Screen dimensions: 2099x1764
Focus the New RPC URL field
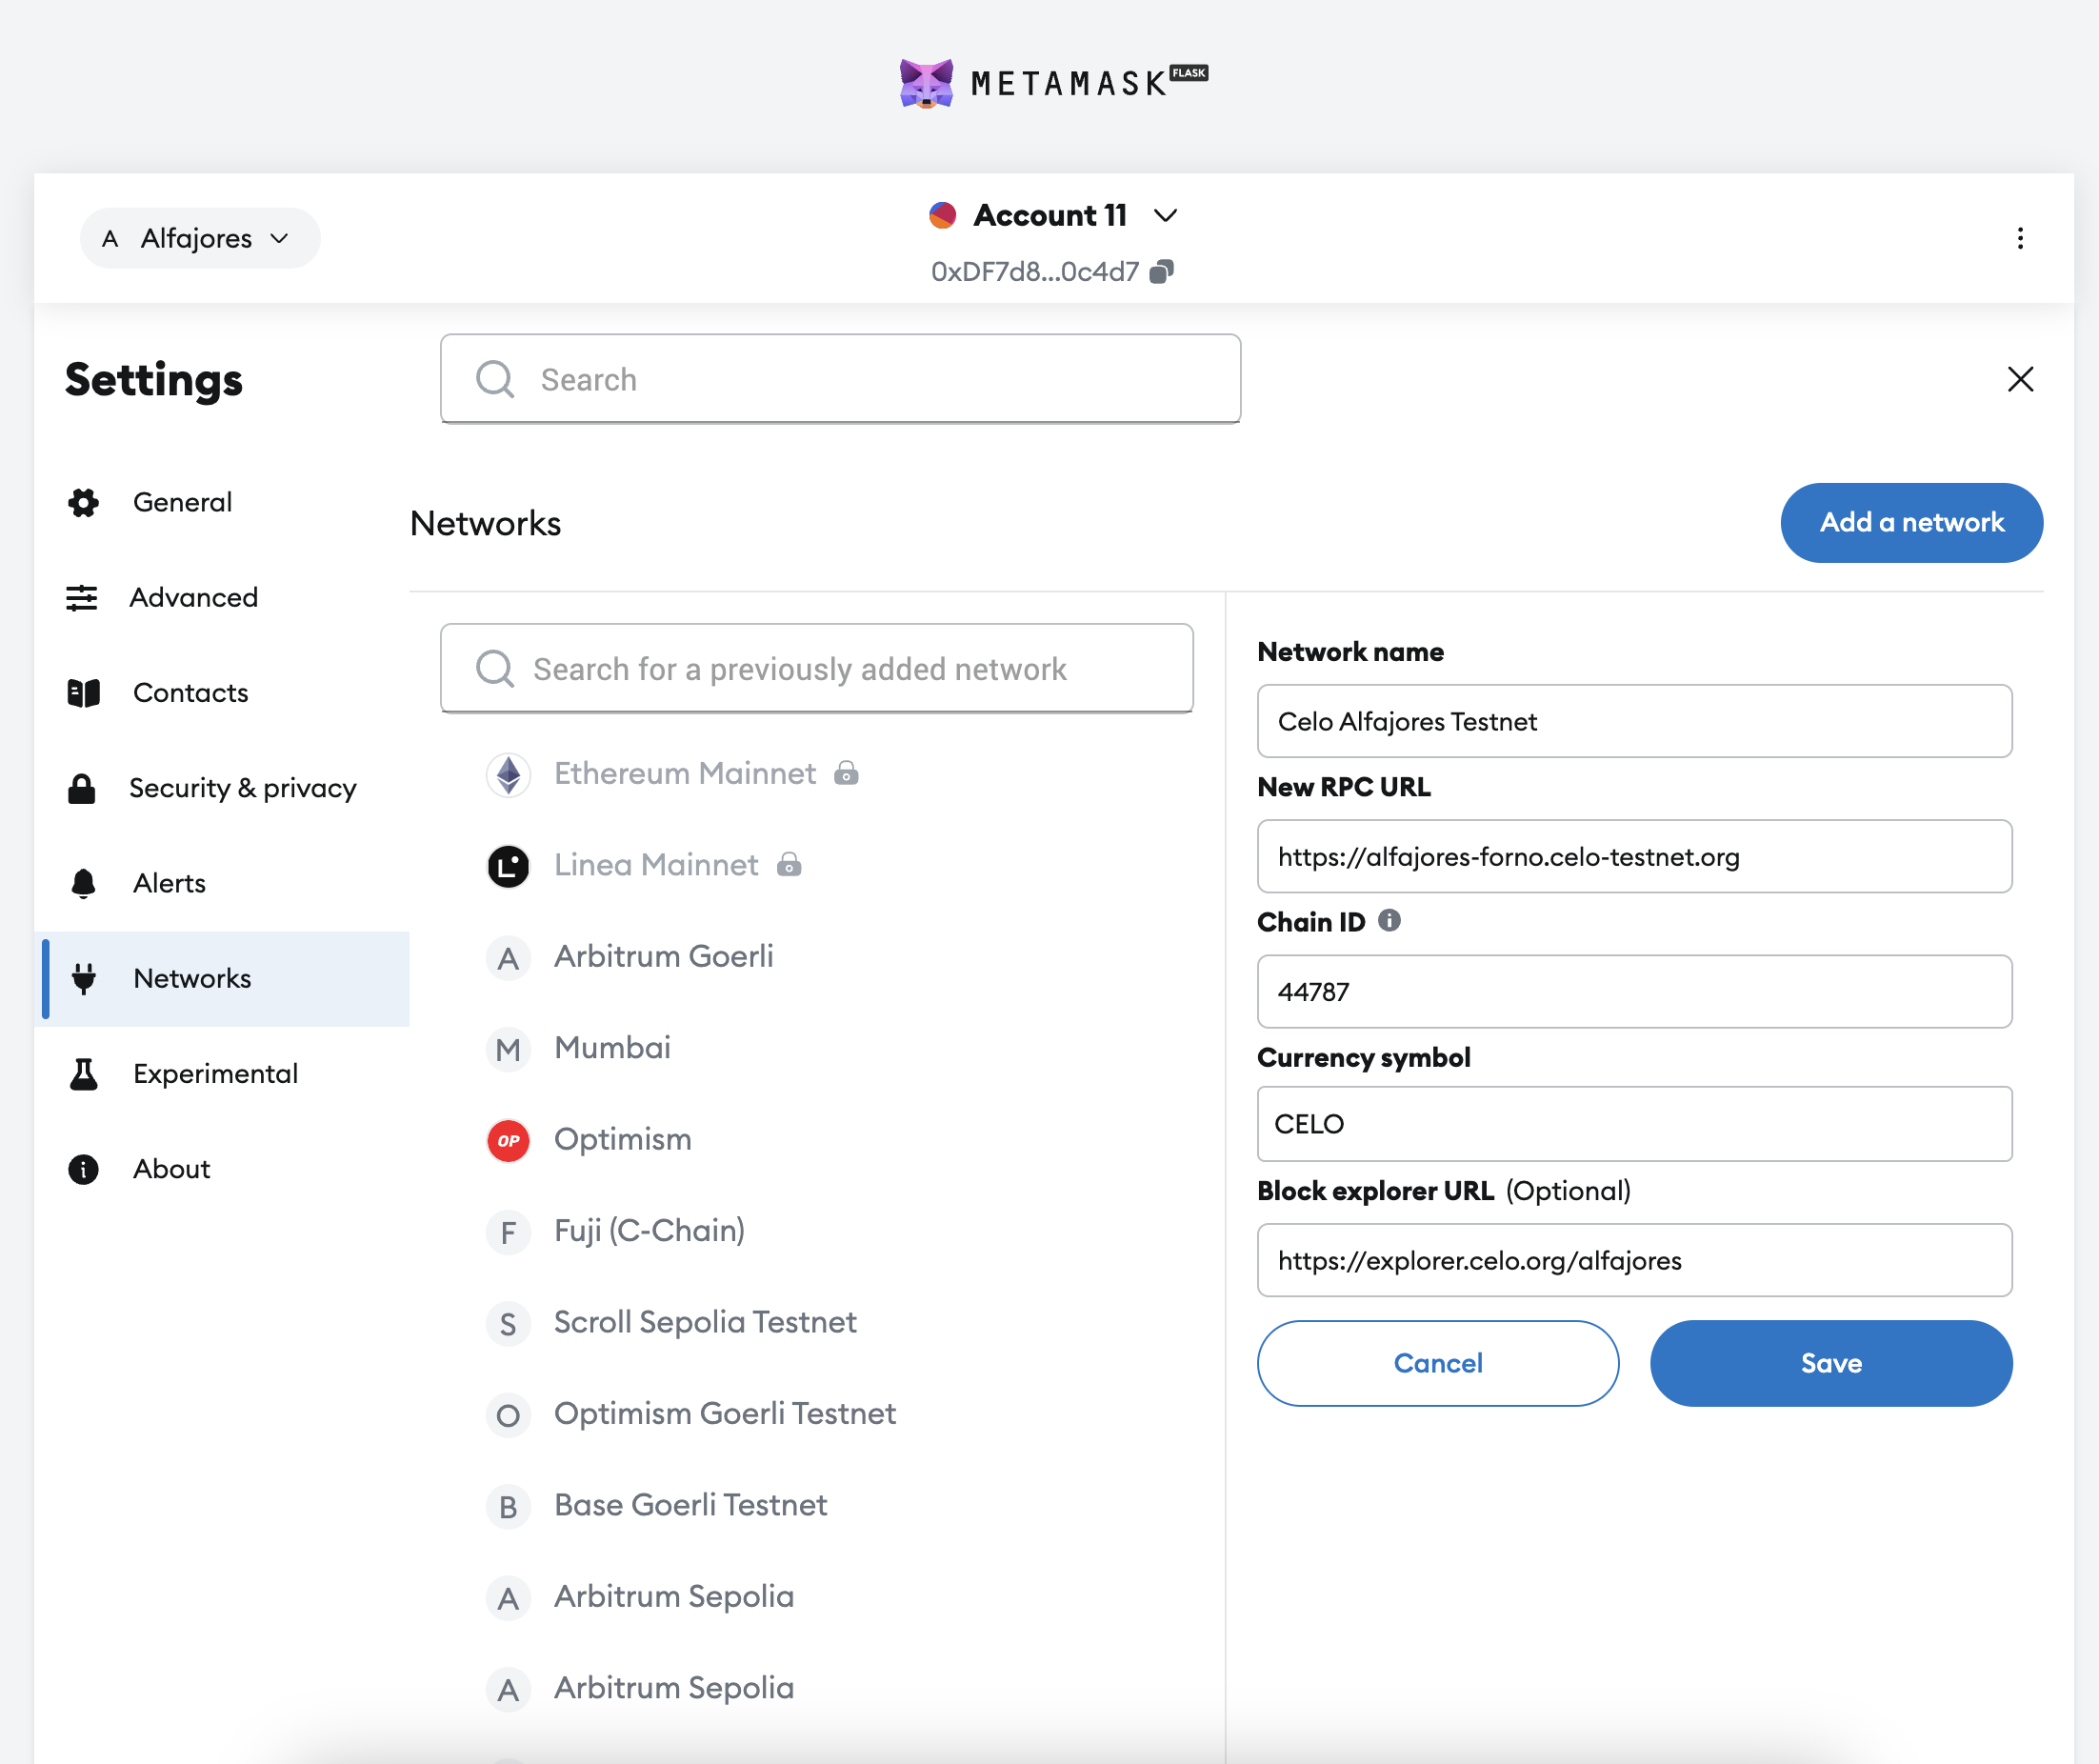[x=1633, y=857]
